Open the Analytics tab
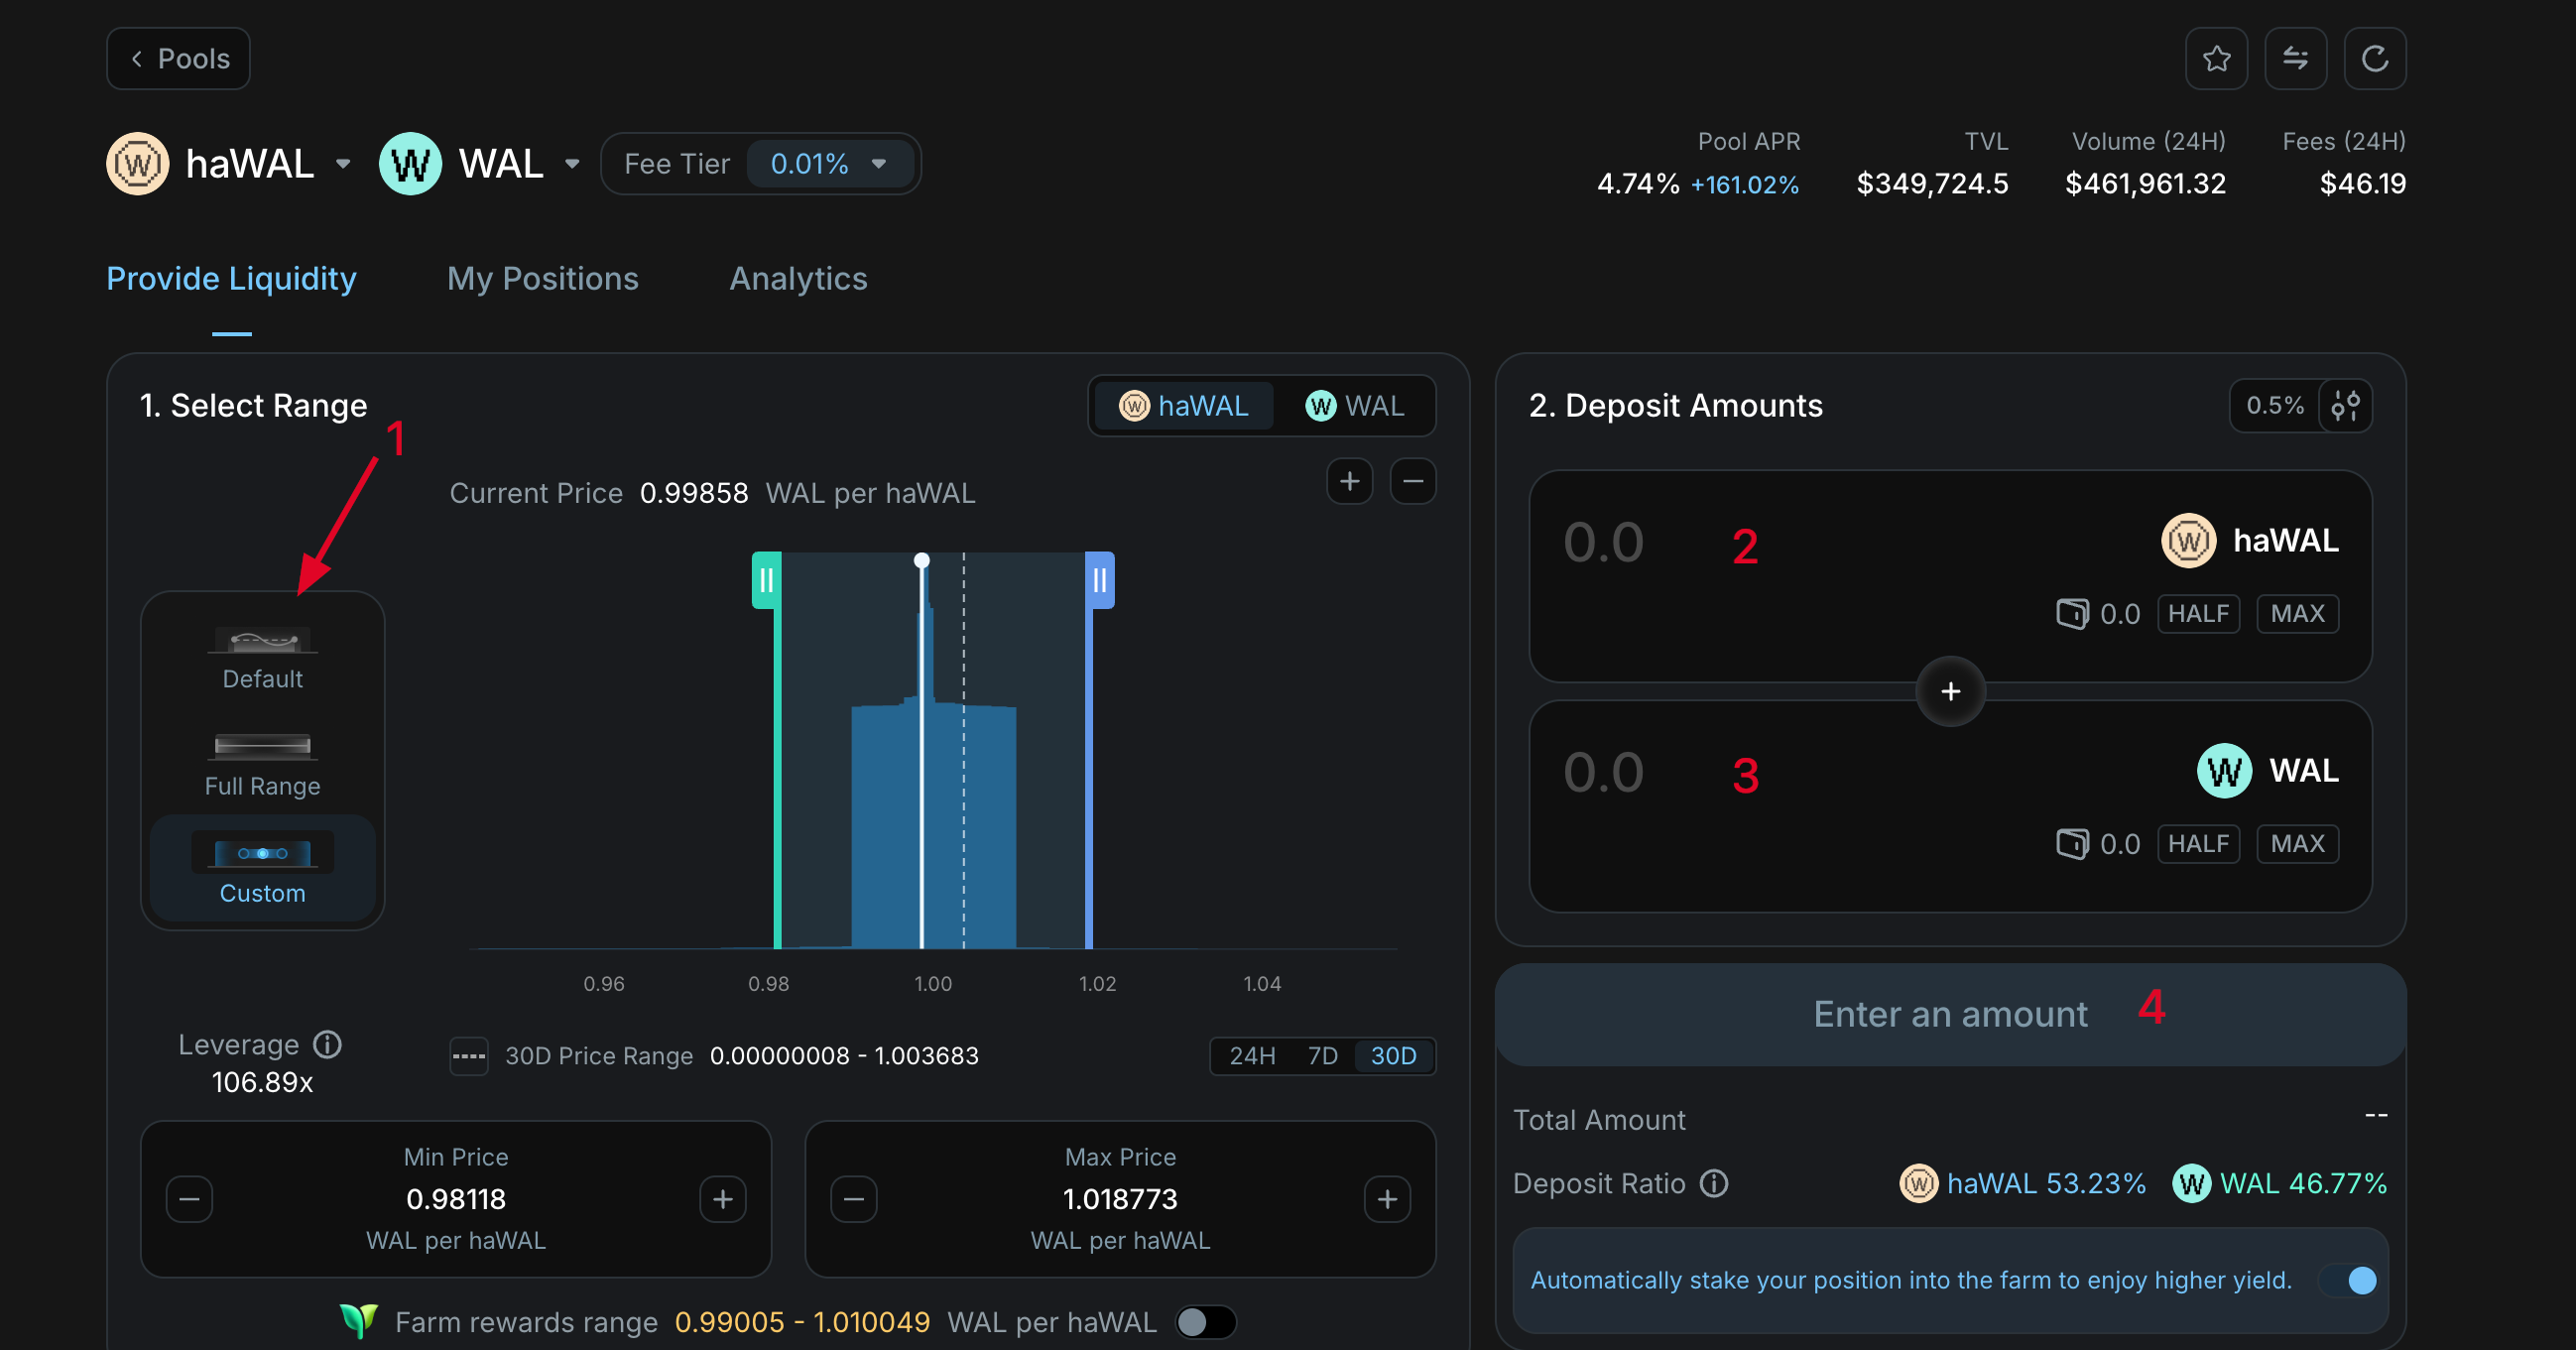Viewport: 2576px width, 1350px height. 798,279
